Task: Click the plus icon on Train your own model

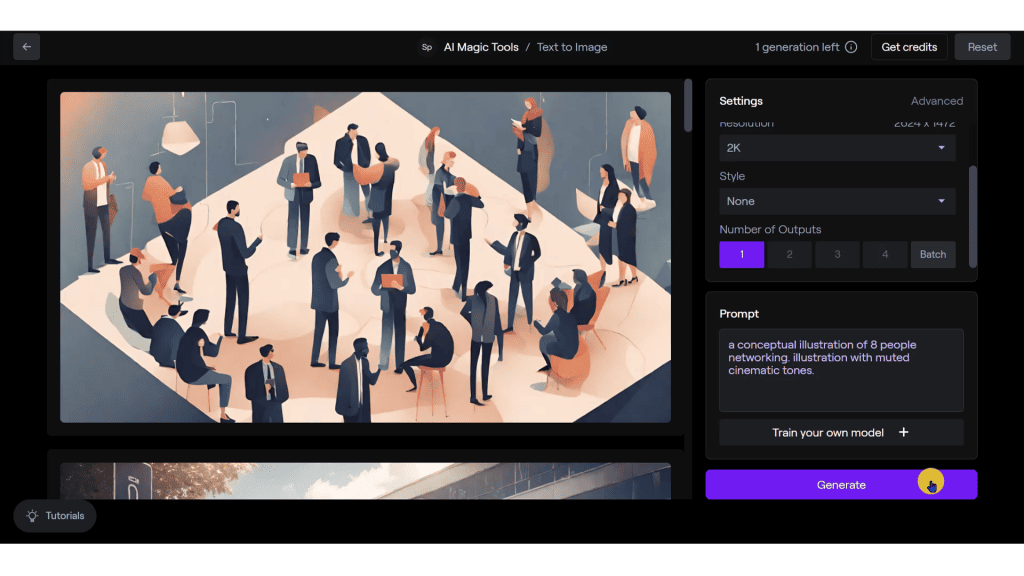Action: click(903, 432)
